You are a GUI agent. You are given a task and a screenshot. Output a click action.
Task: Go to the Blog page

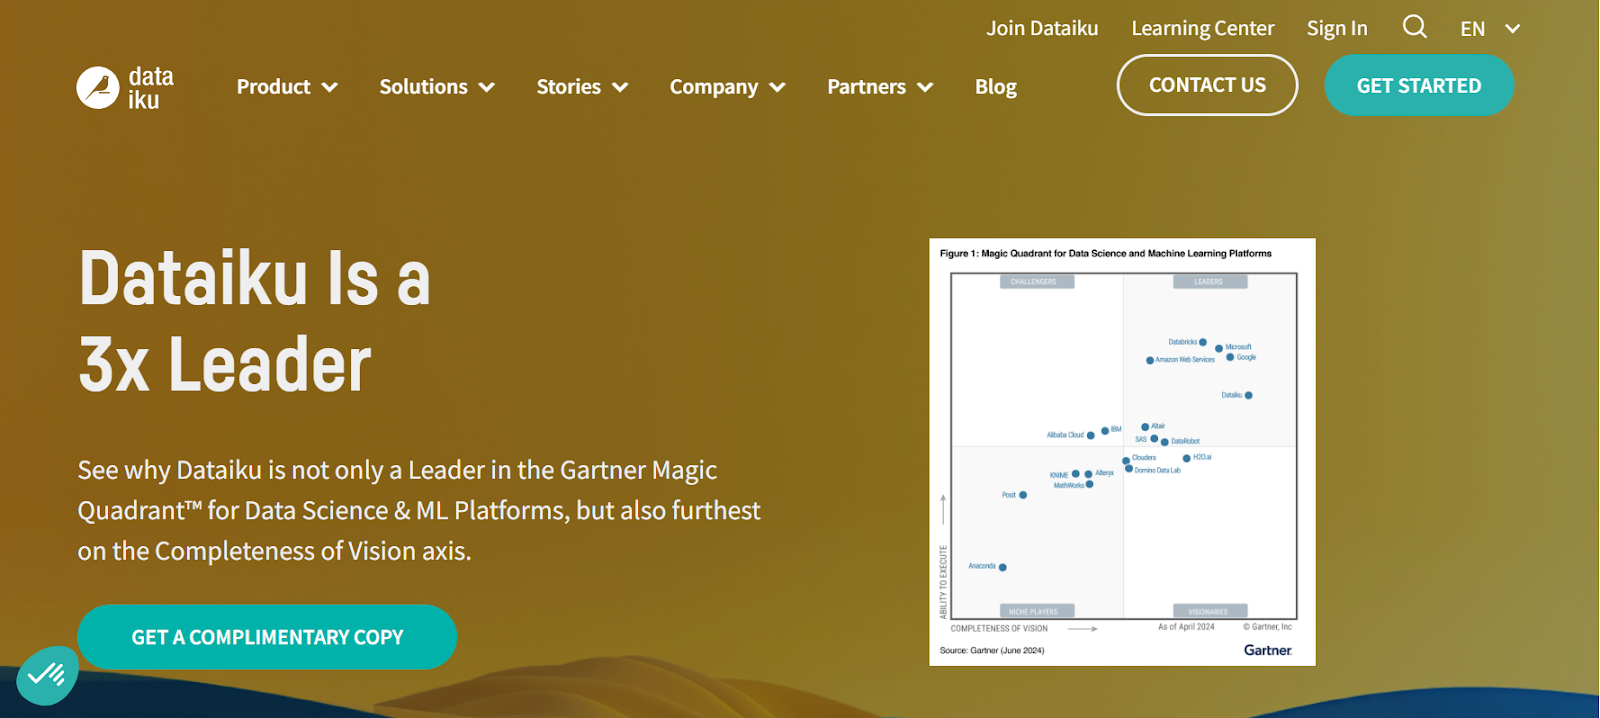pyautogui.click(x=995, y=87)
